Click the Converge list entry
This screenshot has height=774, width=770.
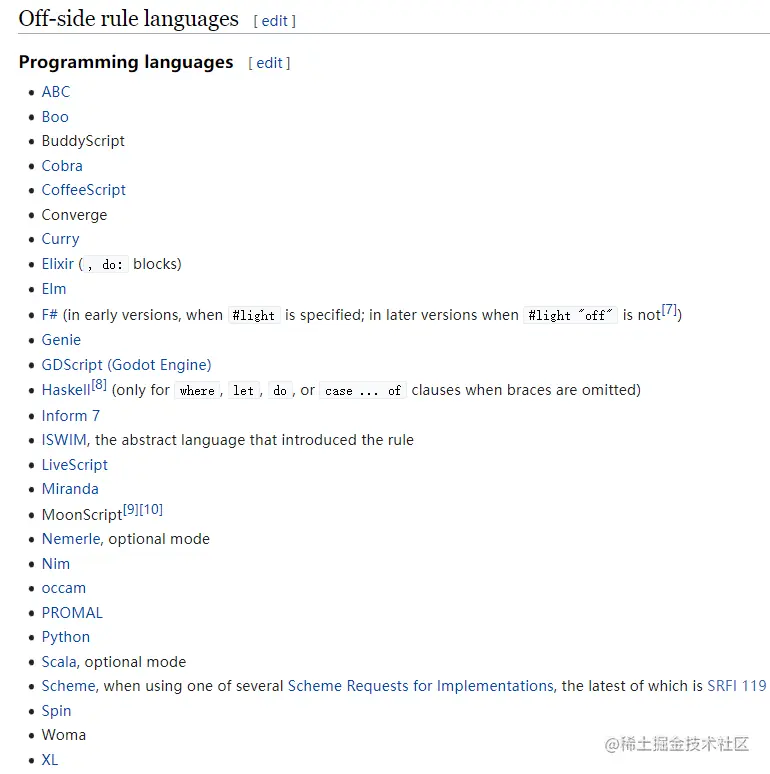(x=74, y=215)
